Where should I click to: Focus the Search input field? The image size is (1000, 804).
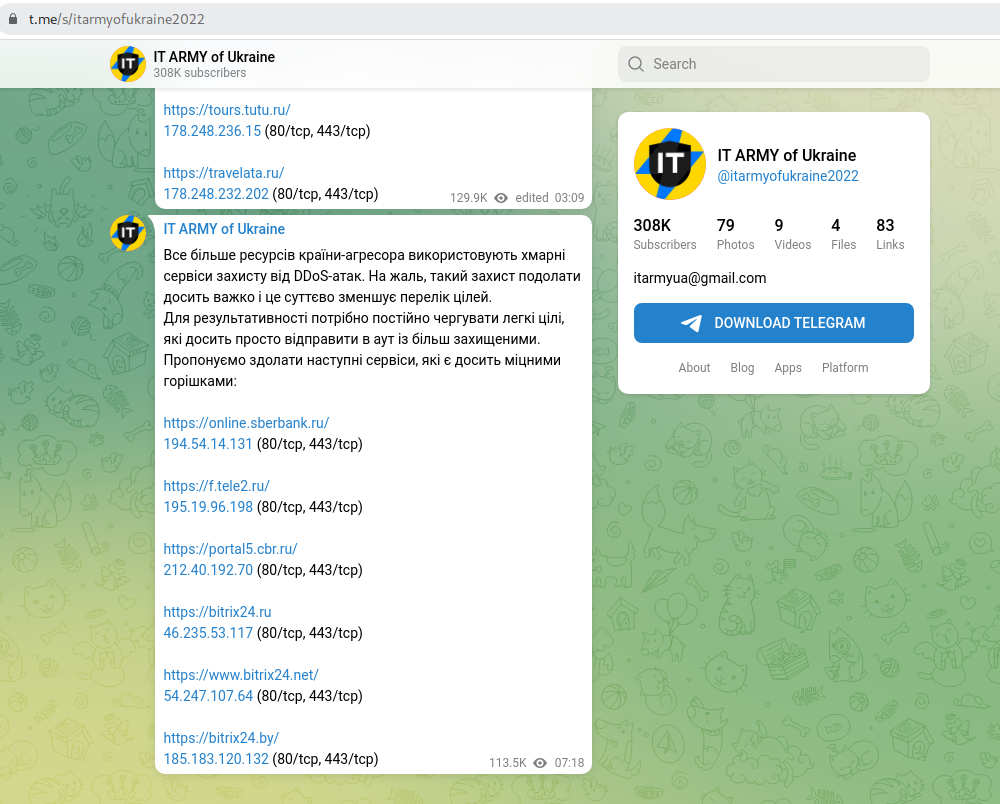click(785, 64)
